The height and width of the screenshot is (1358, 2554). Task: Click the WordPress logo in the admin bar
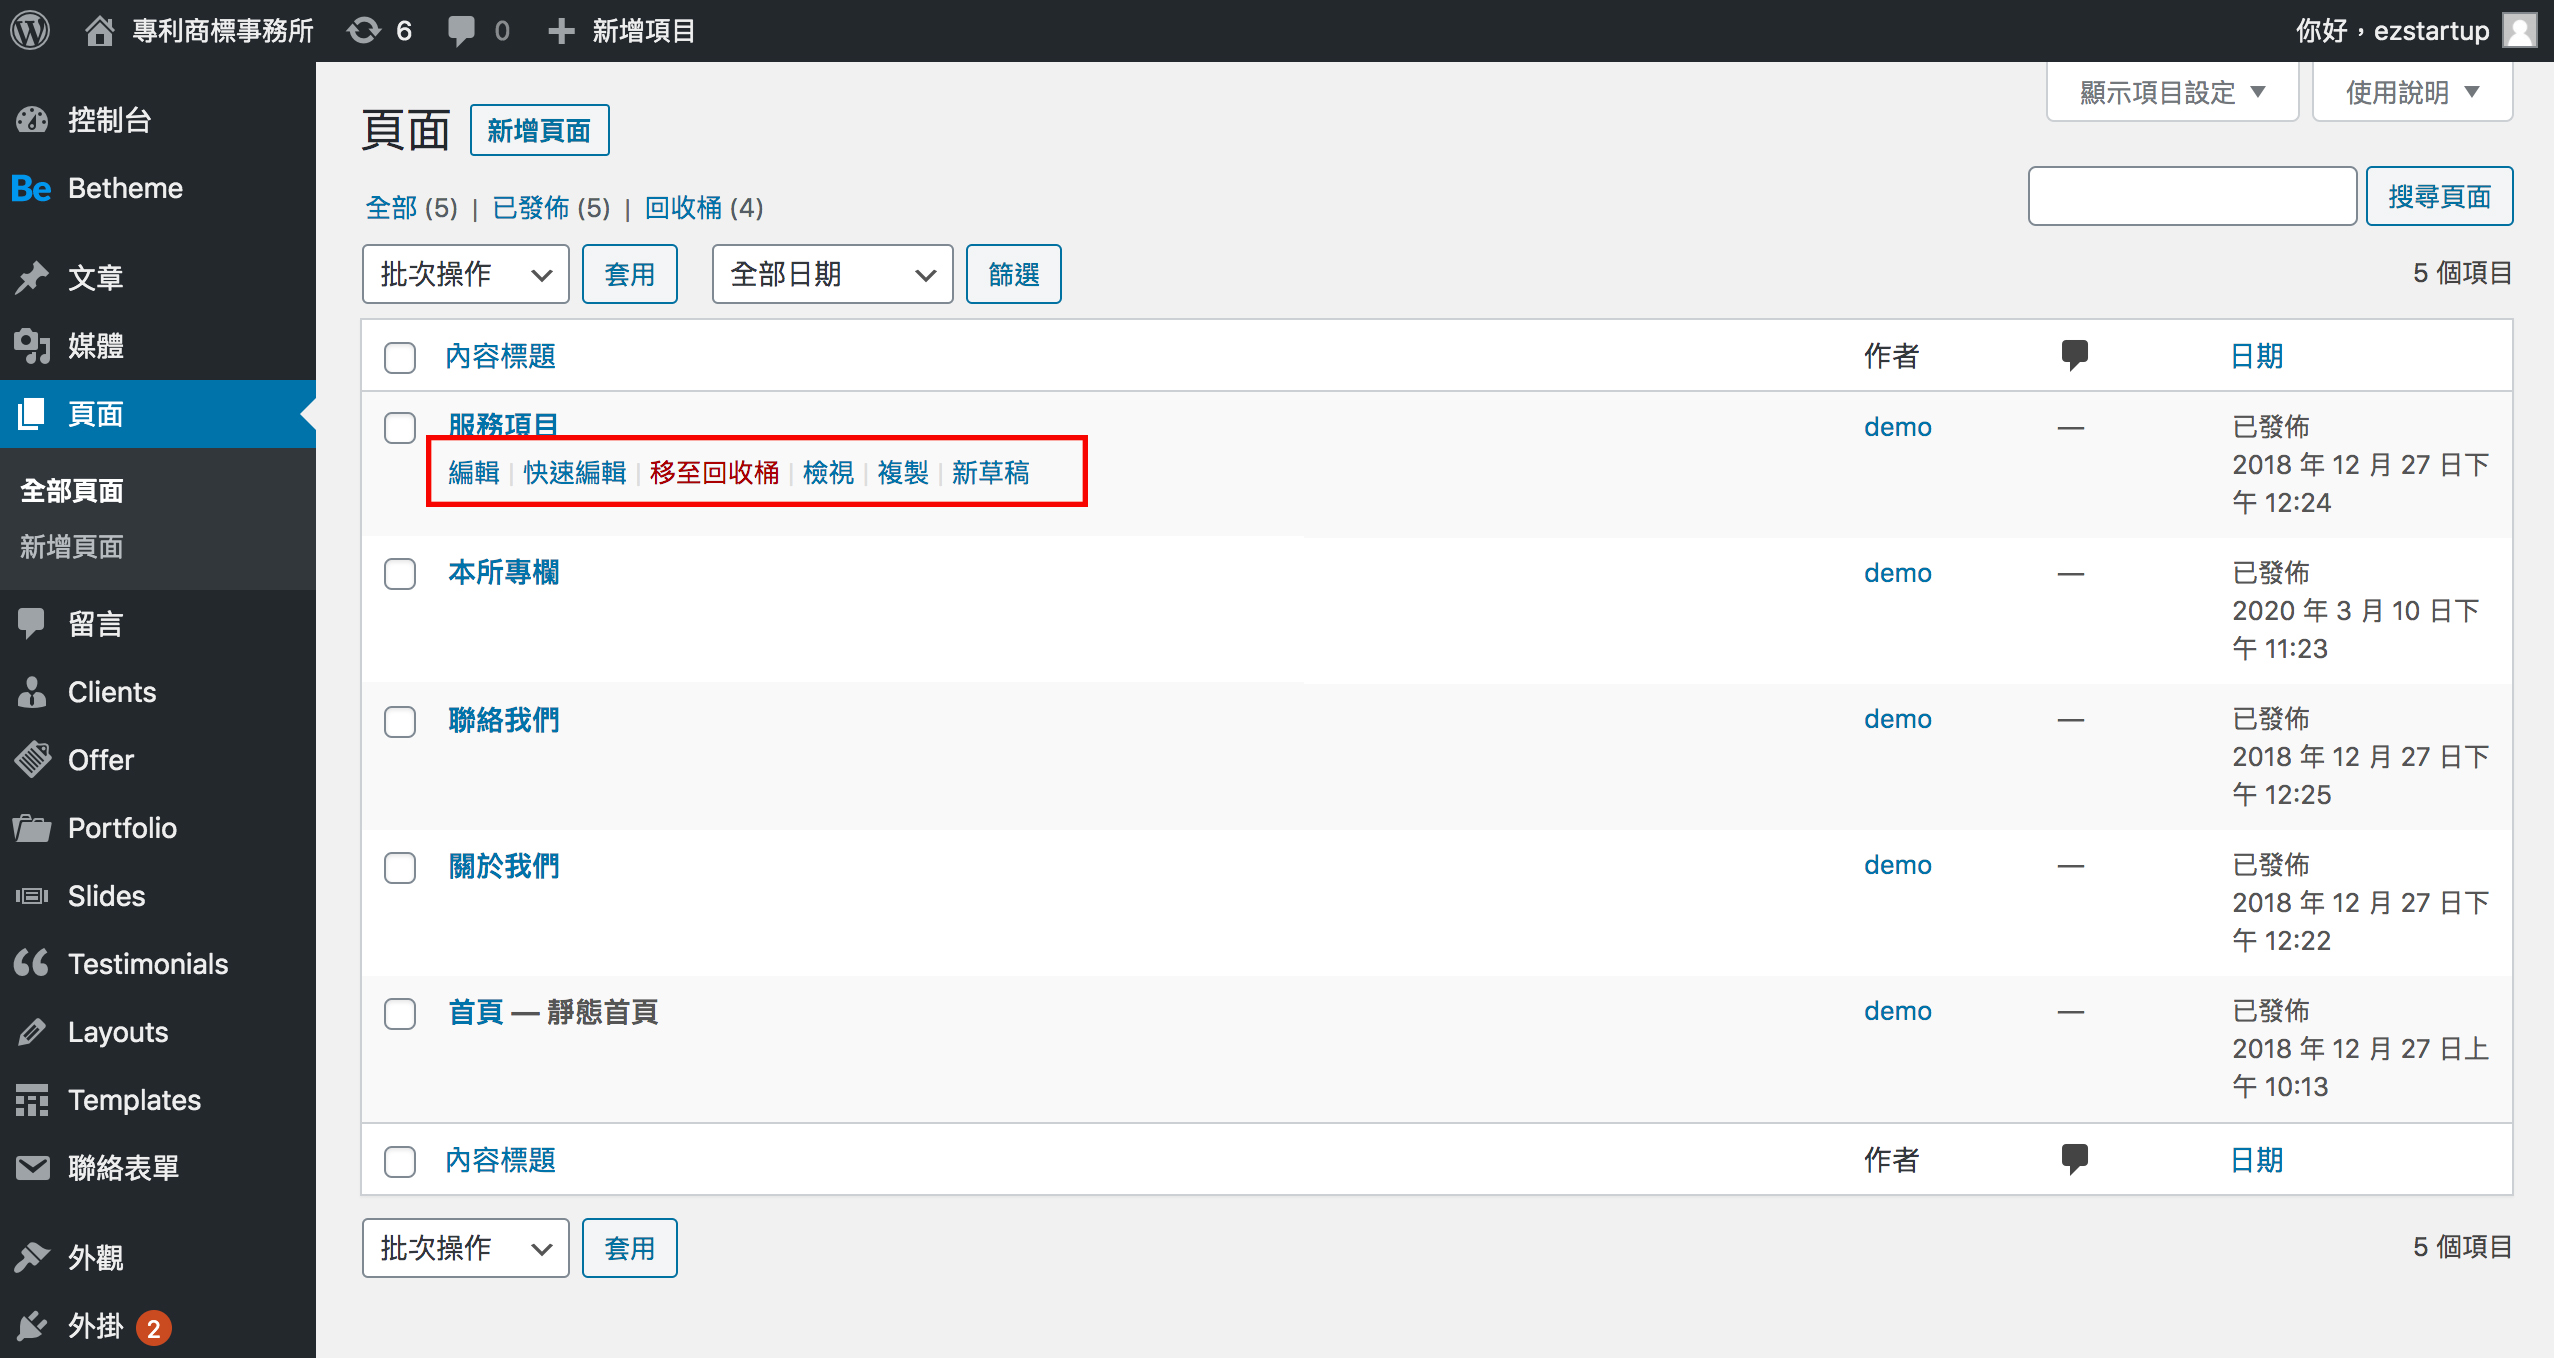pyautogui.click(x=29, y=29)
